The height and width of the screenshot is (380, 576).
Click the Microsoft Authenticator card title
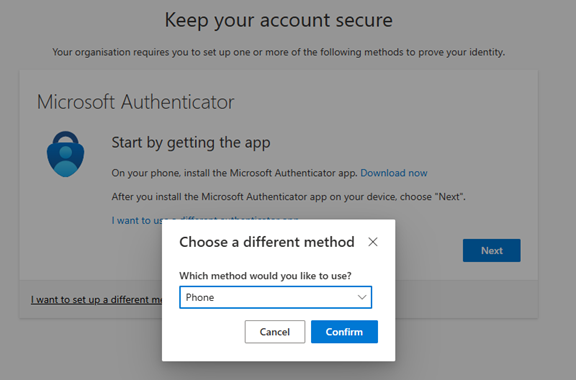(x=135, y=102)
